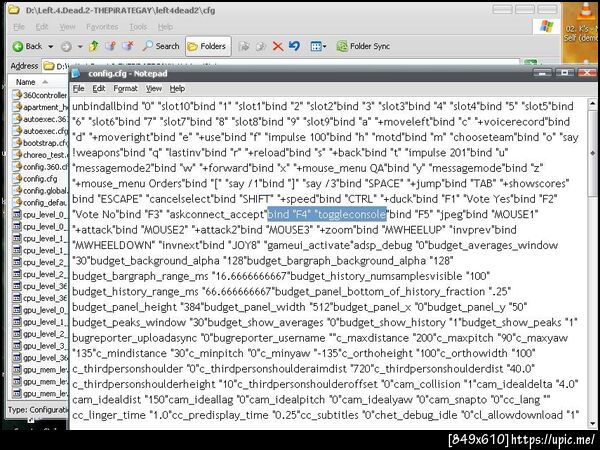The height and width of the screenshot is (450, 600).
Task: Open Explorer's Edit menu
Action: [x=42, y=27]
